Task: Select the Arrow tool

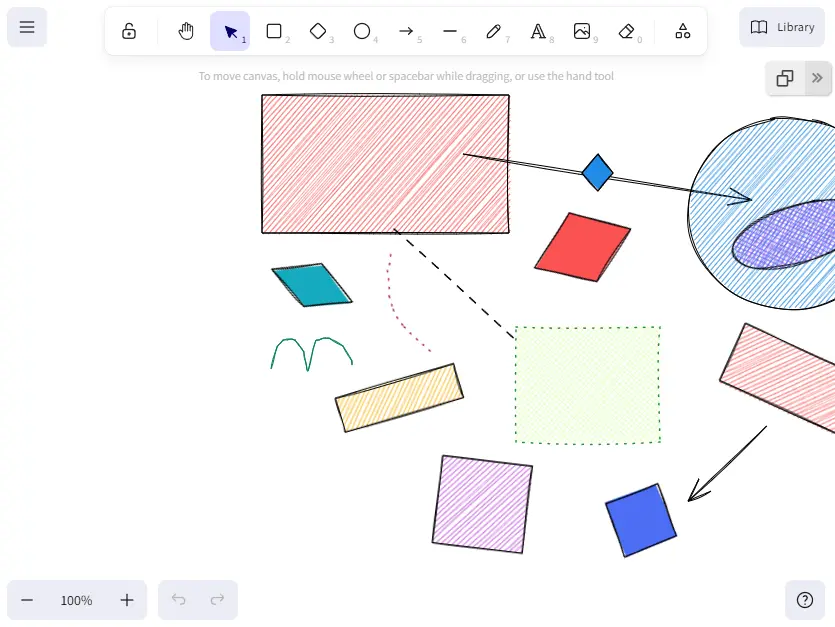Action: click(x=406, y=31)
